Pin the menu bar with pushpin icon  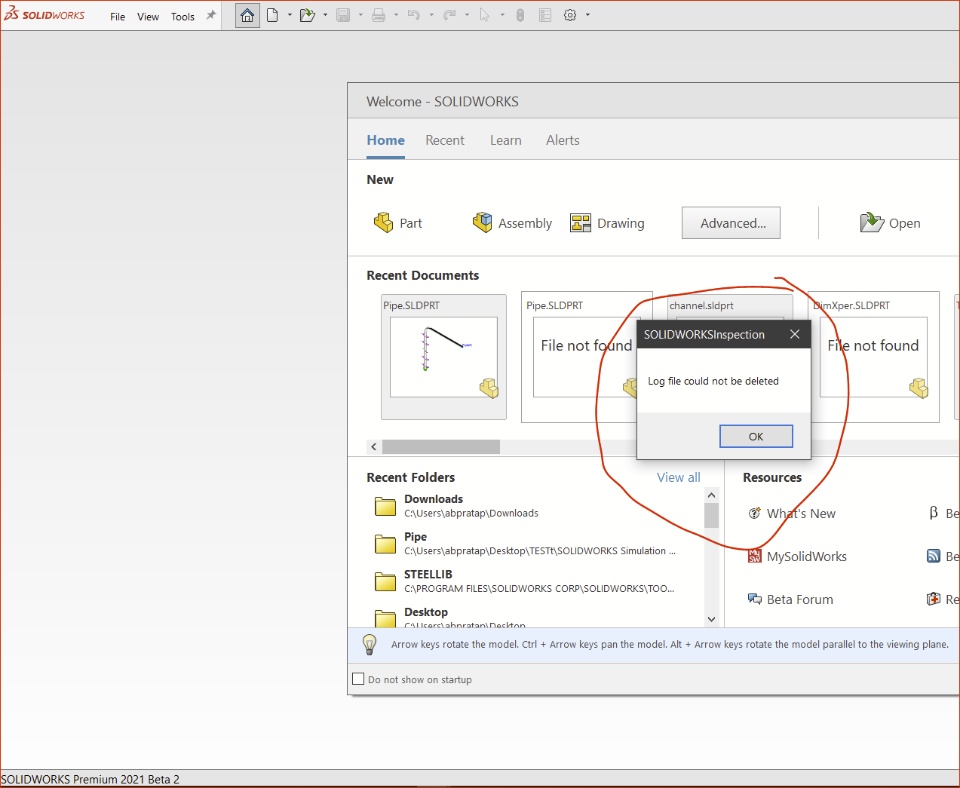[x=211, y=15]
